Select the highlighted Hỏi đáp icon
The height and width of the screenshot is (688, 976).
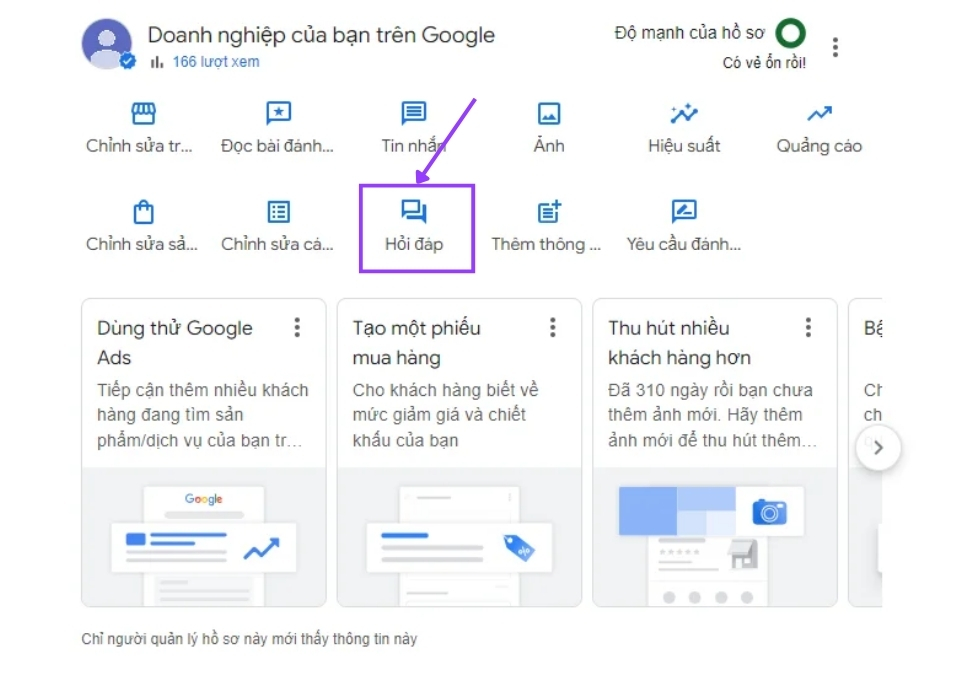(415, 212)
